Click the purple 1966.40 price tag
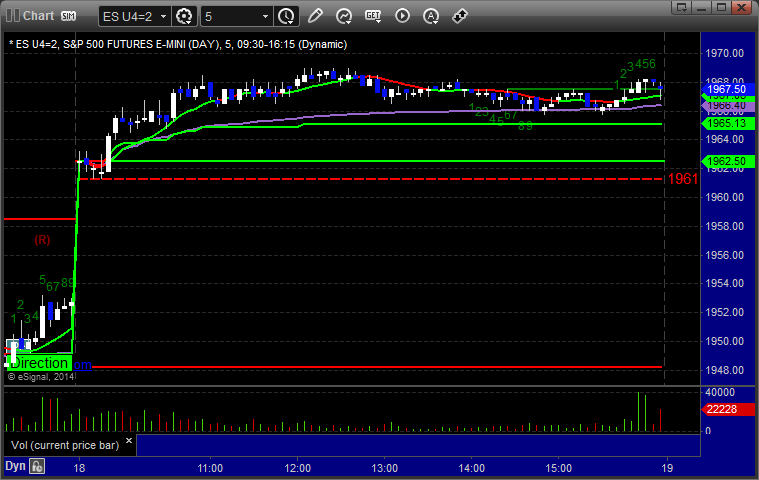Screen dimensions: 759x480 pyautogui.click(x=727, y=106)
